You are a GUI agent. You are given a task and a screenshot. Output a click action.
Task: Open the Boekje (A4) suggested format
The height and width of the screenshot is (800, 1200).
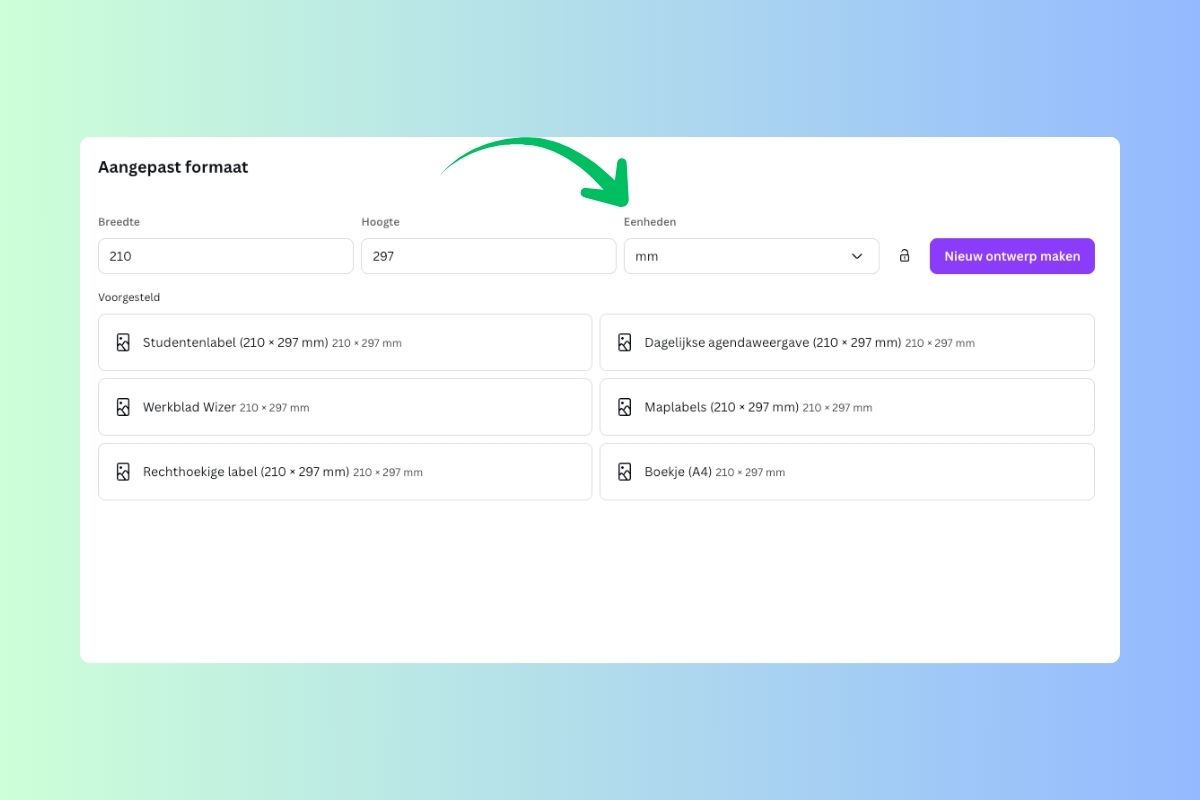pos(846,472)
